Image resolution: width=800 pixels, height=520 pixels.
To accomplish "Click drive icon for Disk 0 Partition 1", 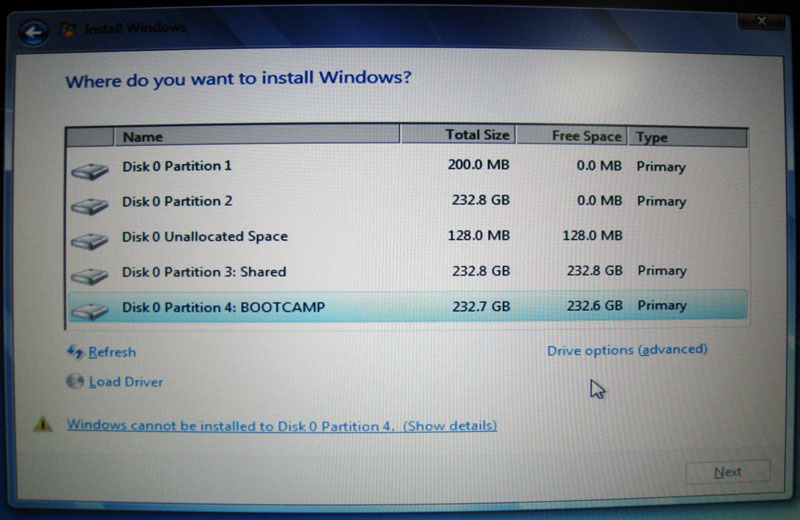I will pyautogui.click(x=90, y=171).
